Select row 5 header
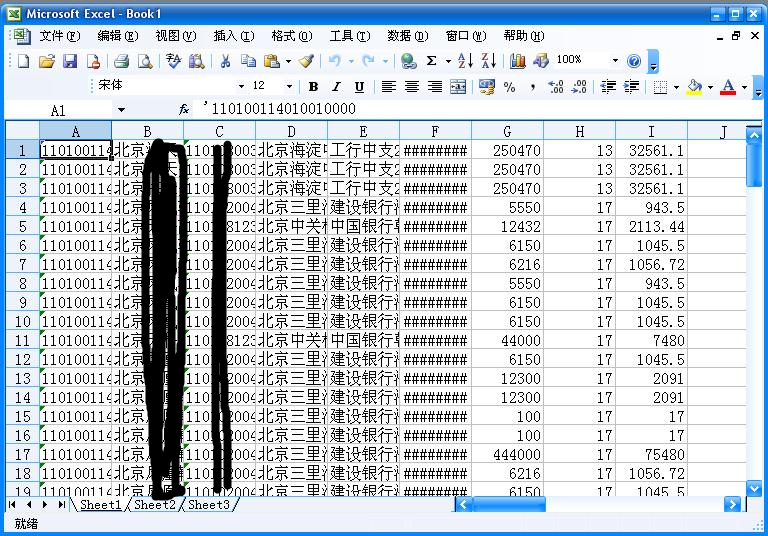The width and height of the screenshot is (768, 536). click(22, 226)
